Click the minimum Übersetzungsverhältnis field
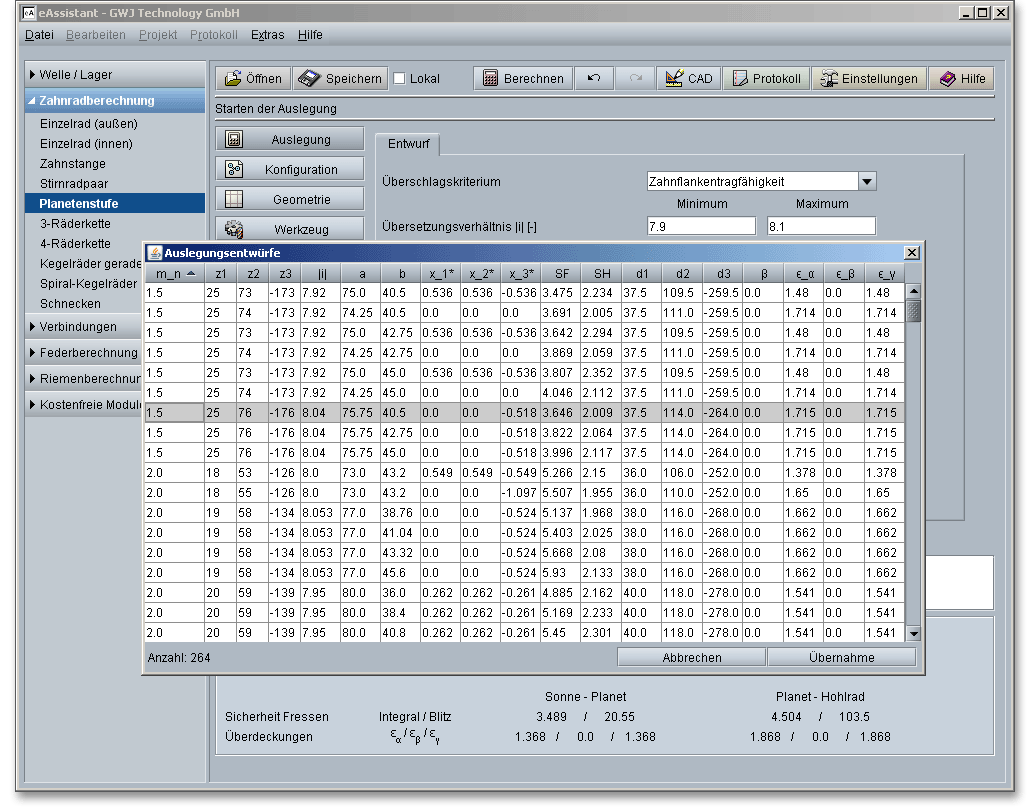 pyautogui.click(x=701, y=226)
